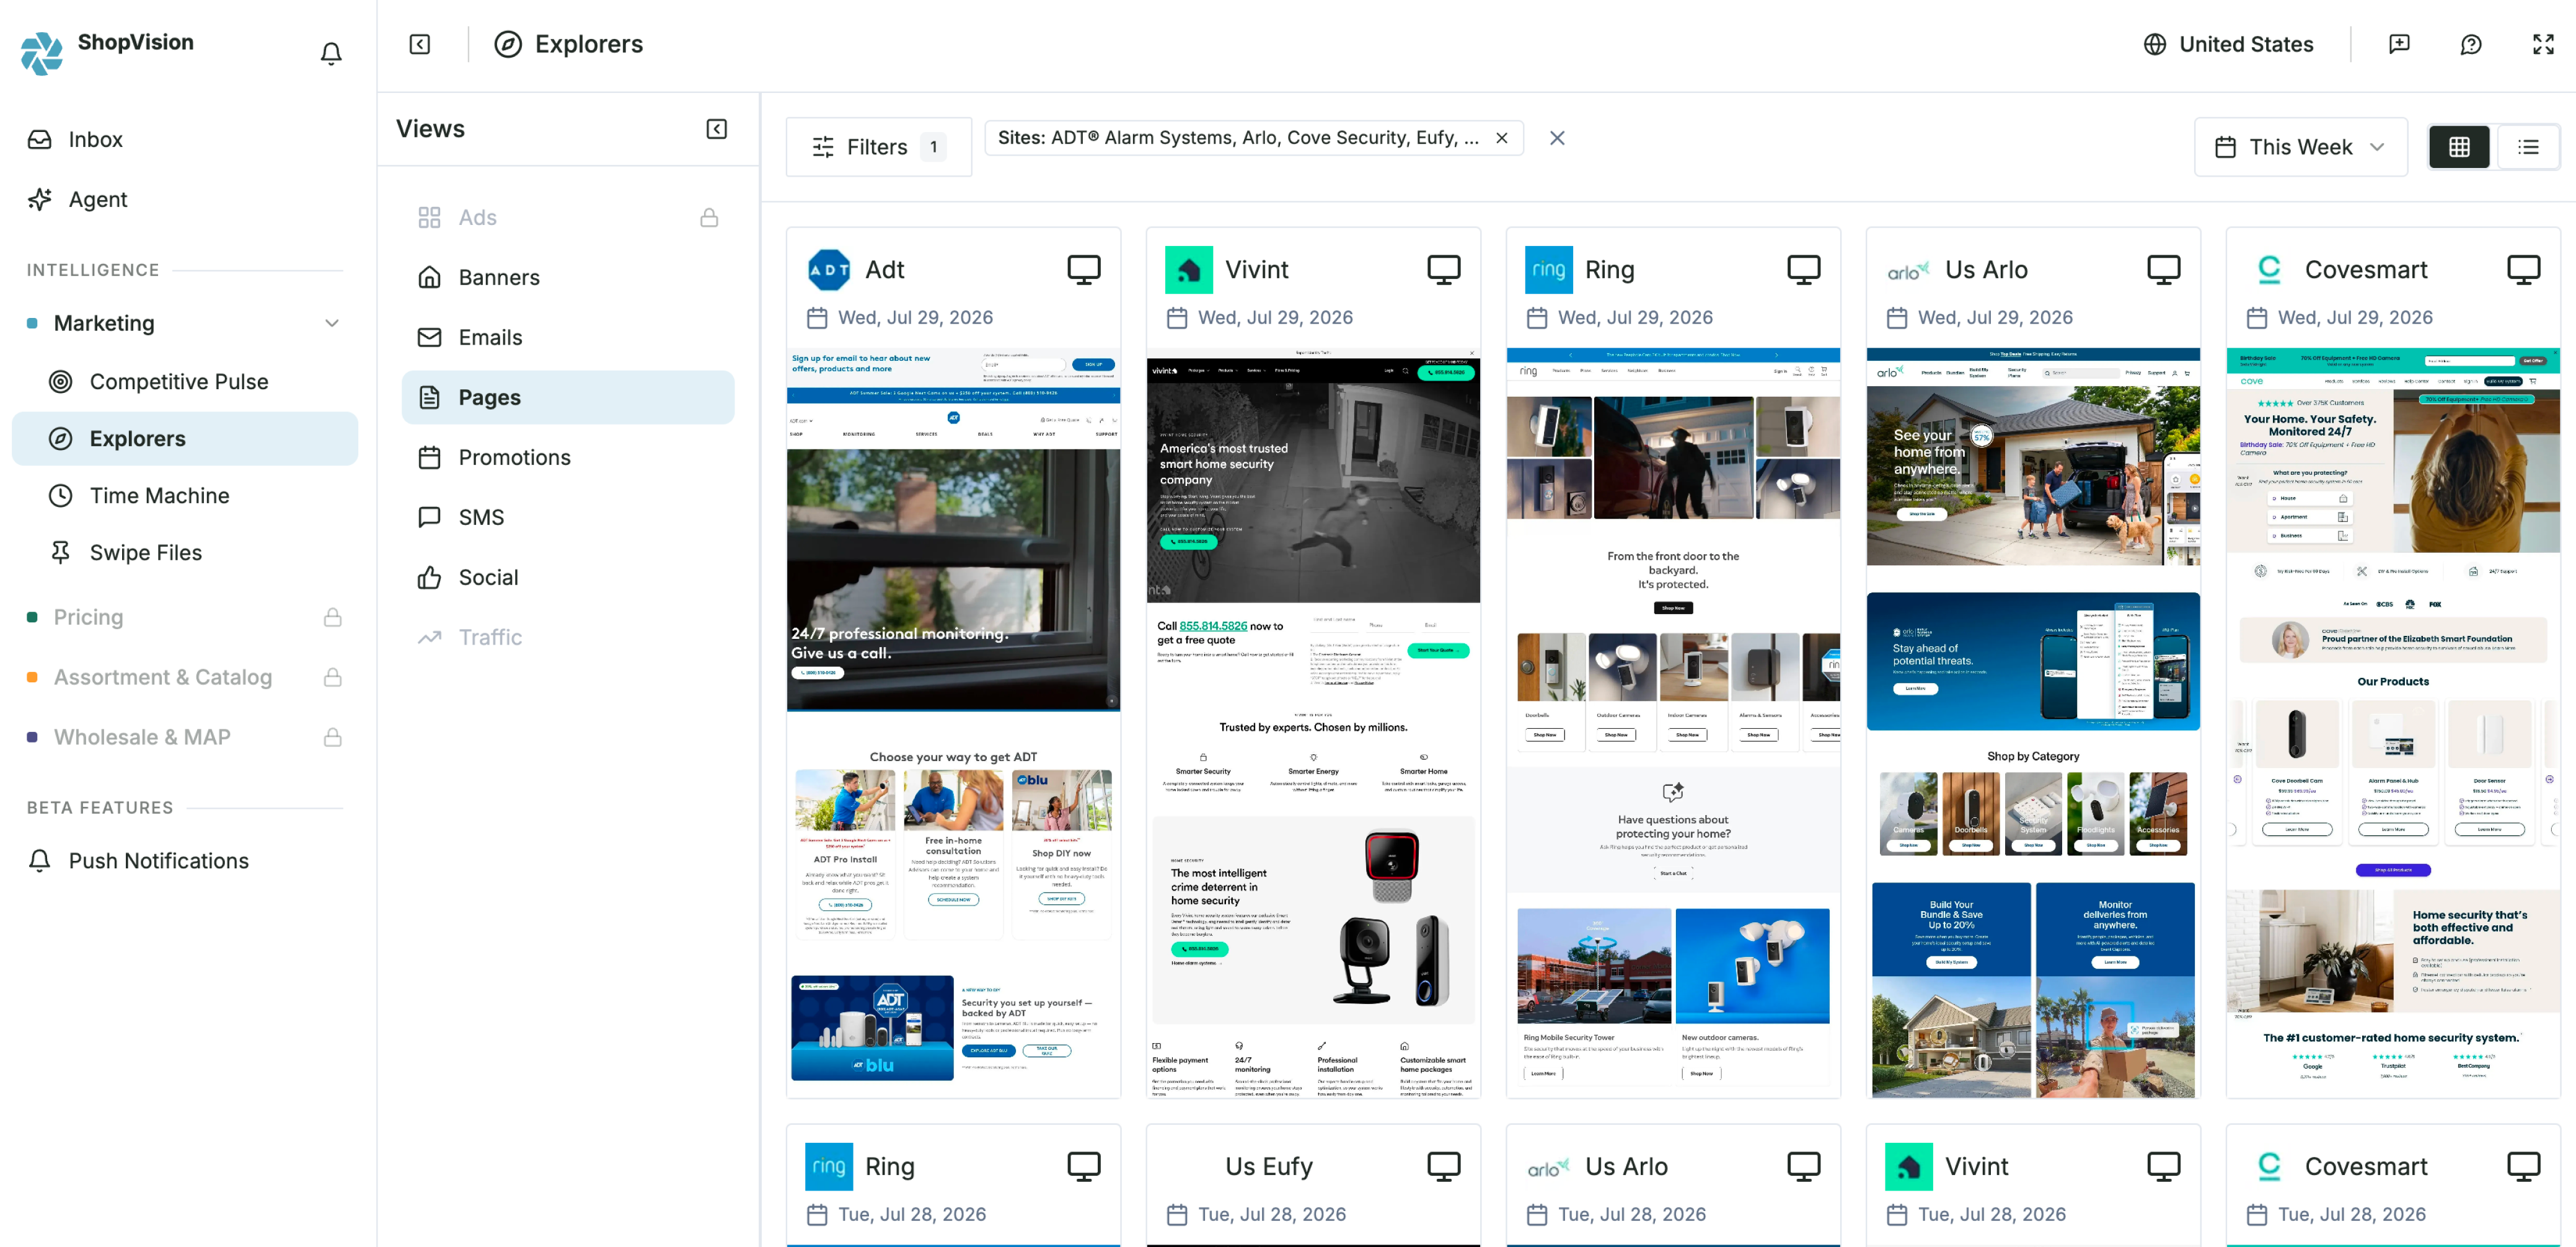The image size is (2576, 1247).
Task: Open the notifications bell next to ShopVision
Action: (331, 53)
